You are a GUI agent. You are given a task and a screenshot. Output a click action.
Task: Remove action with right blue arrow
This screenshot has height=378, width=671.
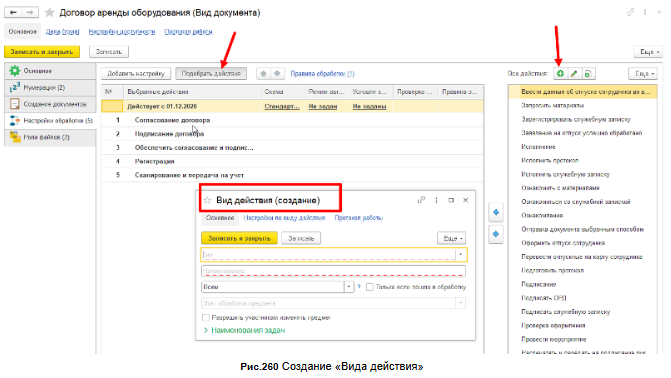tap(496, 234)
